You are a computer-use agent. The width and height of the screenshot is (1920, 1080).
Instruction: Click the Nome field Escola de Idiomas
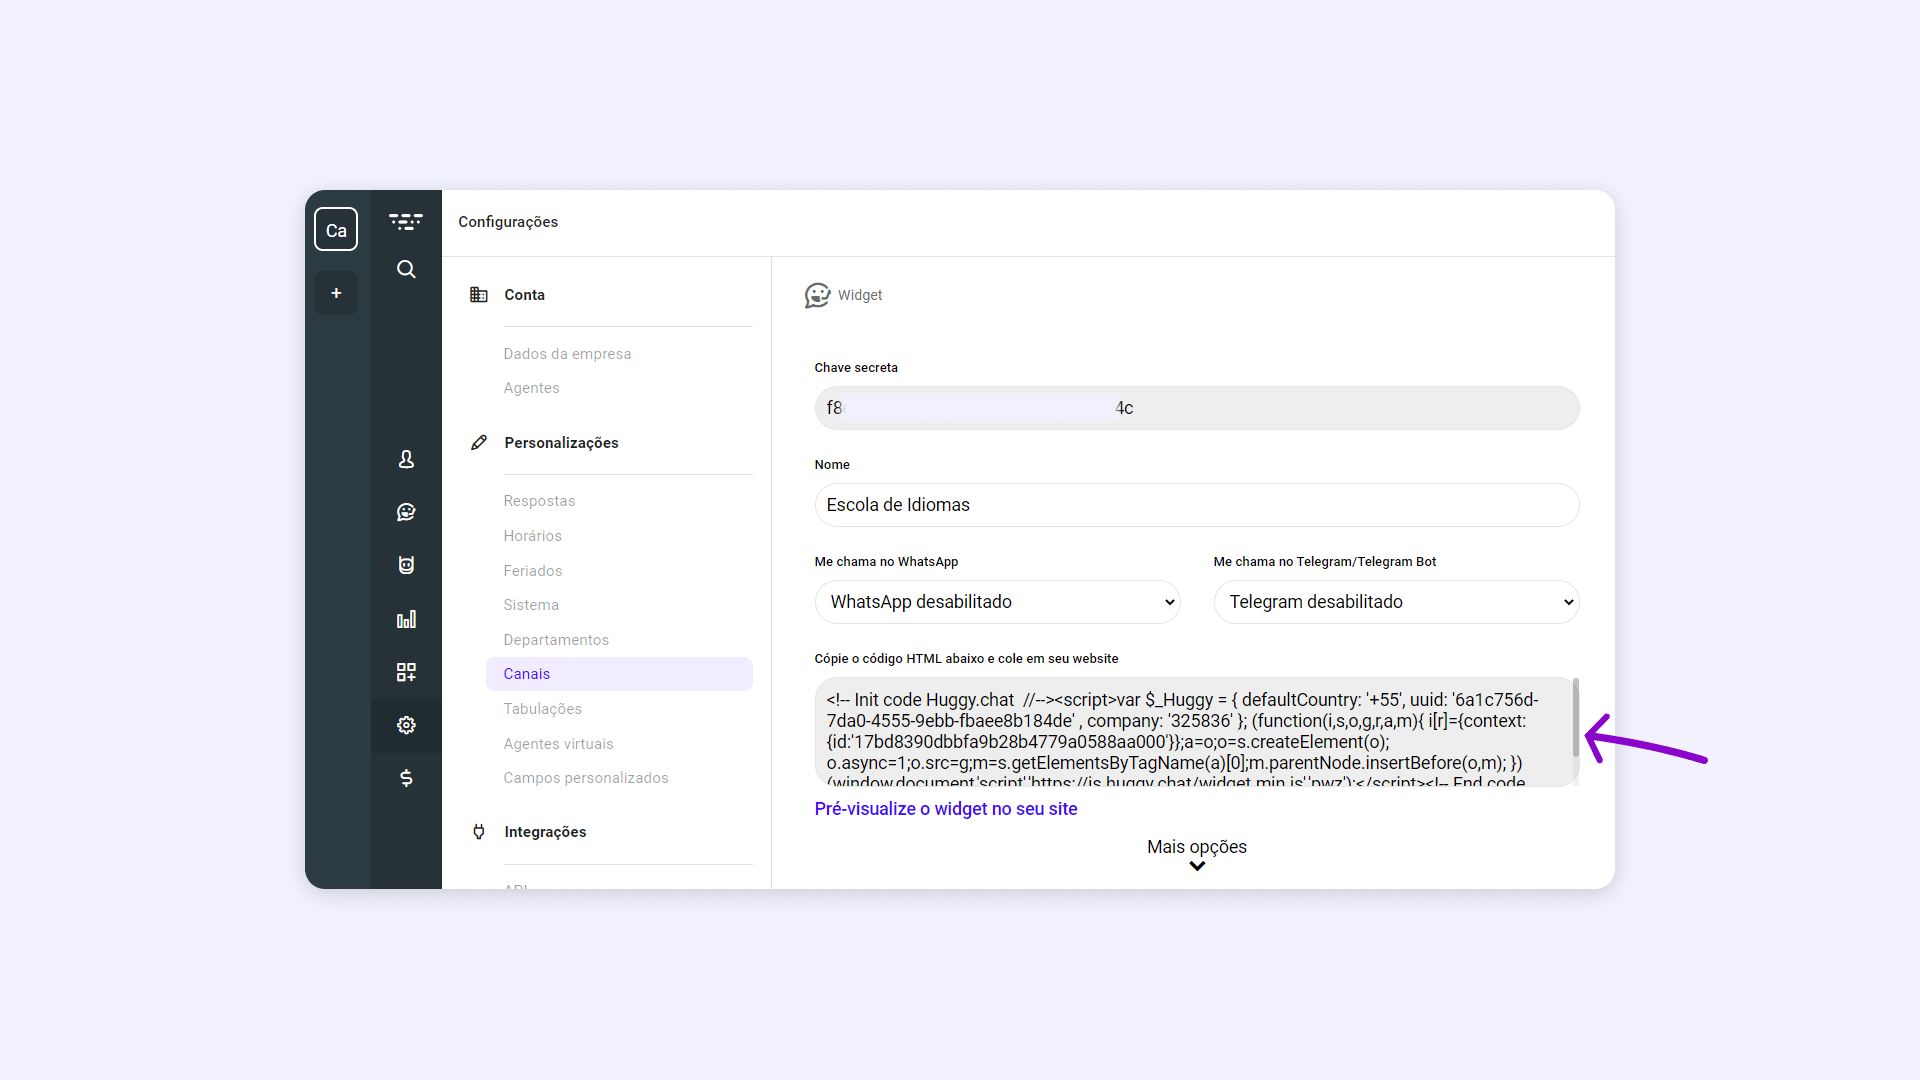coord(1197,505)
